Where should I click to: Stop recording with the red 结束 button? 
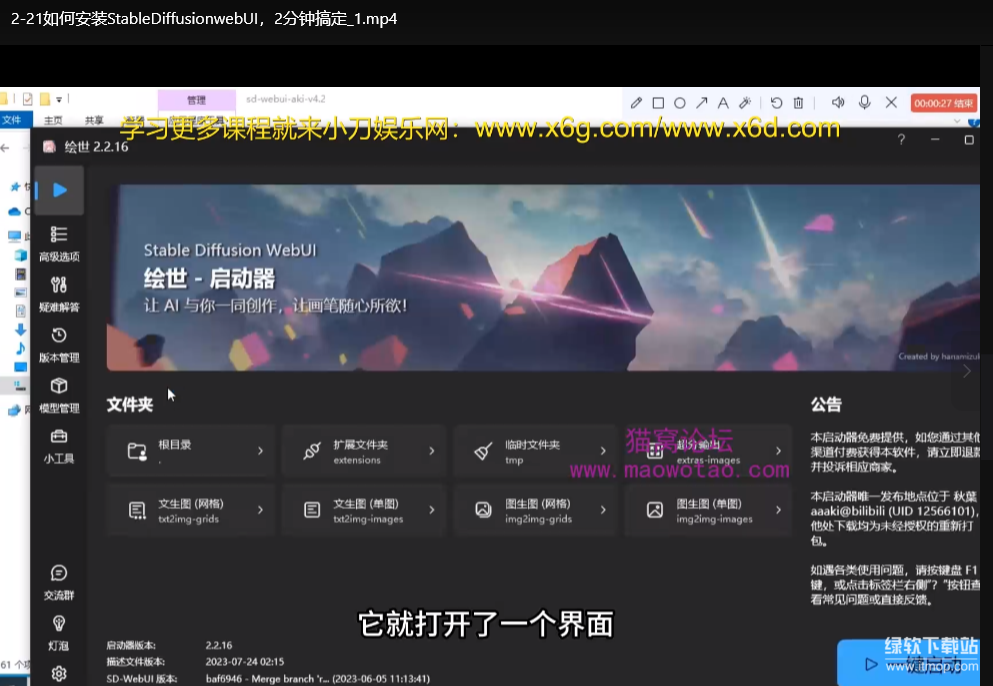[x=944, y=103]
